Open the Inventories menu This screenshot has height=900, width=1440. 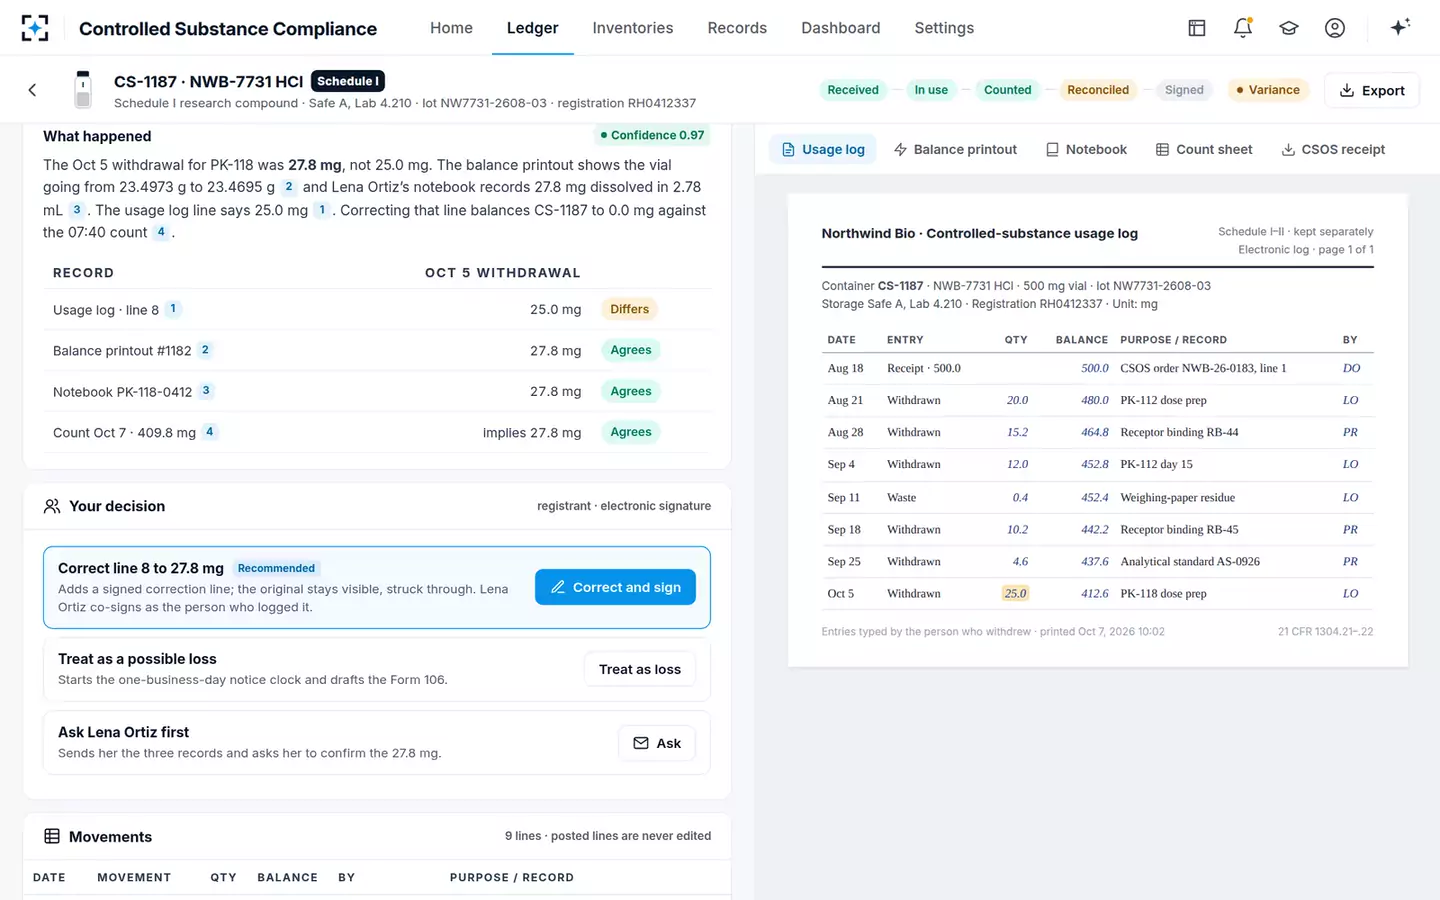(x=633, y=28)
